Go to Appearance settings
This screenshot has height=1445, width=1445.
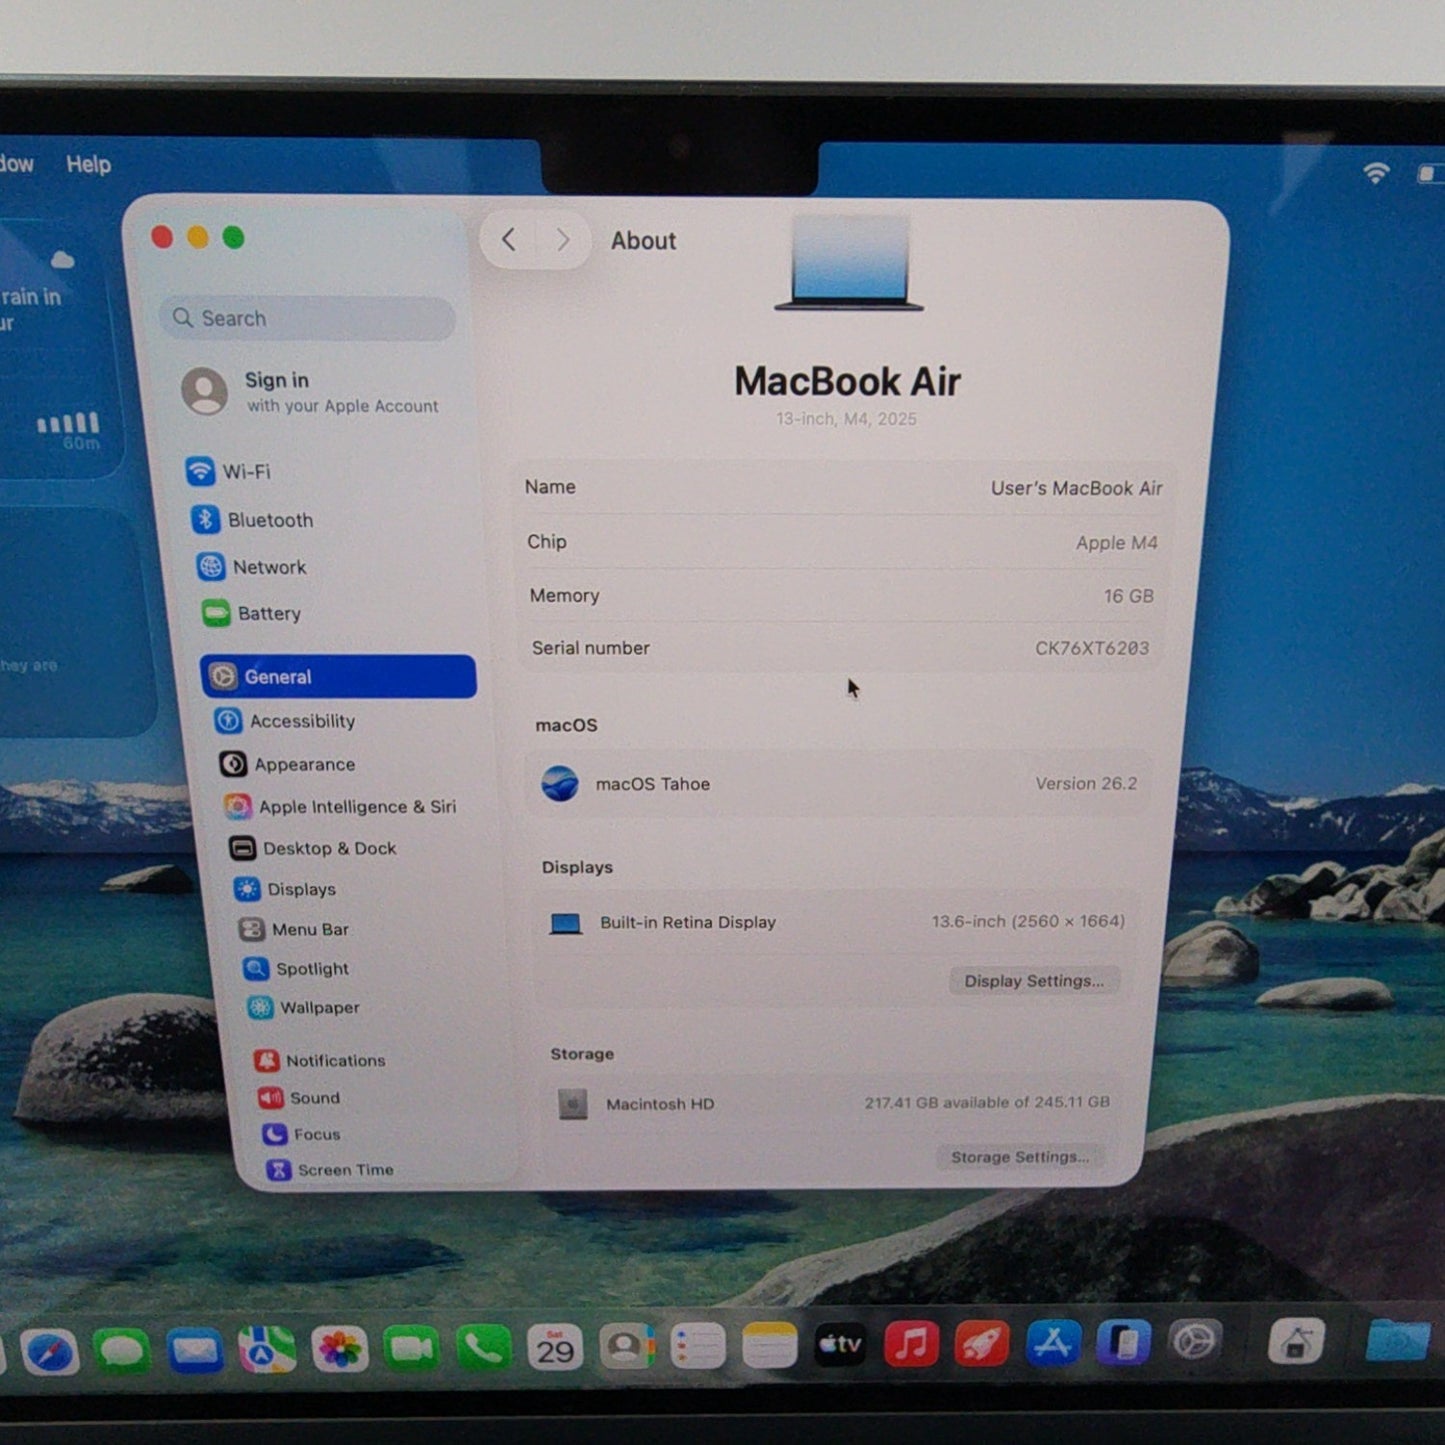click(287, 764)
